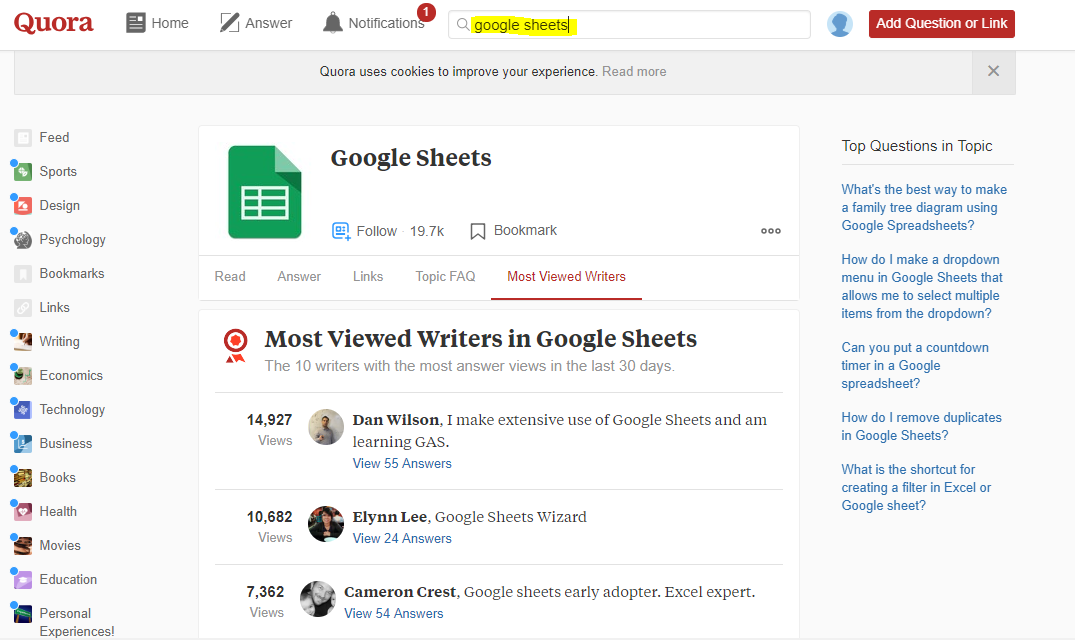
Task: Click the Technology topic icon
Action: pyautogui.click(x=23, y=410)
